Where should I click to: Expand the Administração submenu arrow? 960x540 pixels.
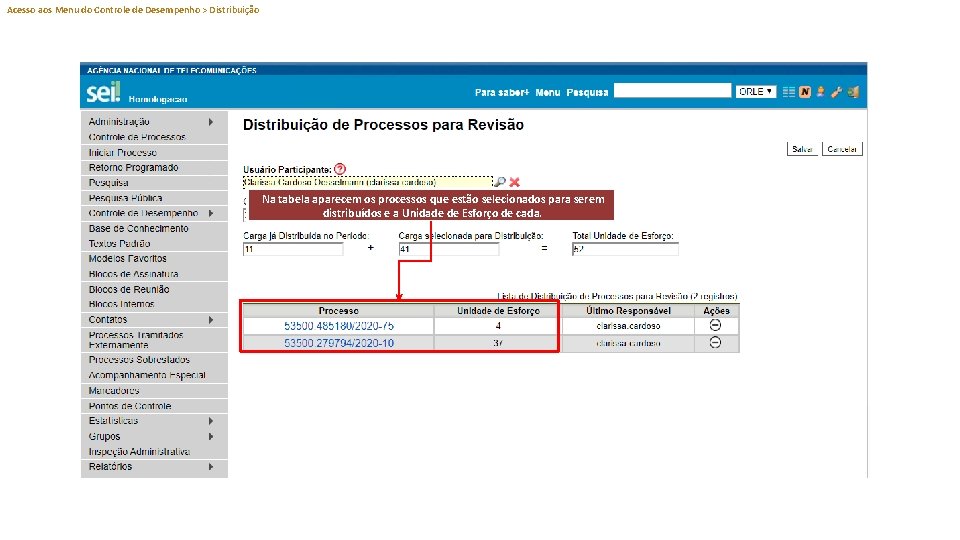(x=211, y=122)
